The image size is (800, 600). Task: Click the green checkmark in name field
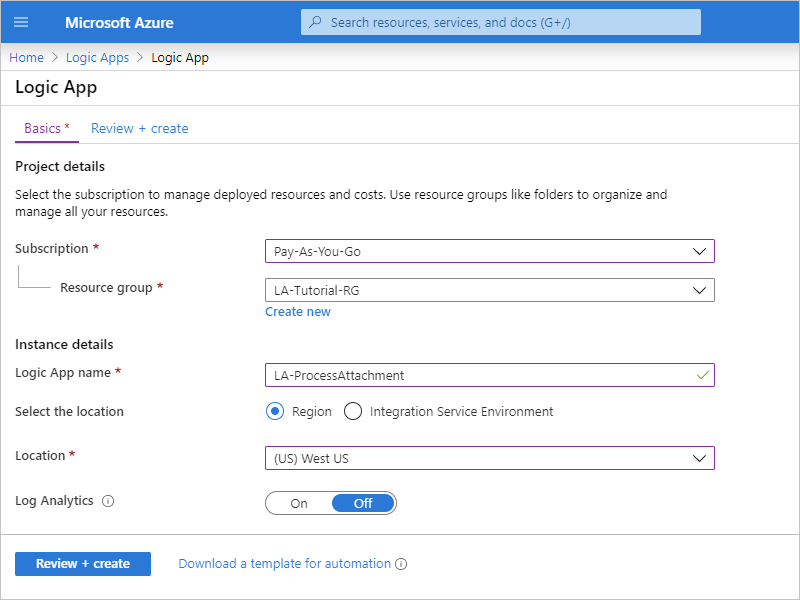pyautogui.click(x=703, y=375)
